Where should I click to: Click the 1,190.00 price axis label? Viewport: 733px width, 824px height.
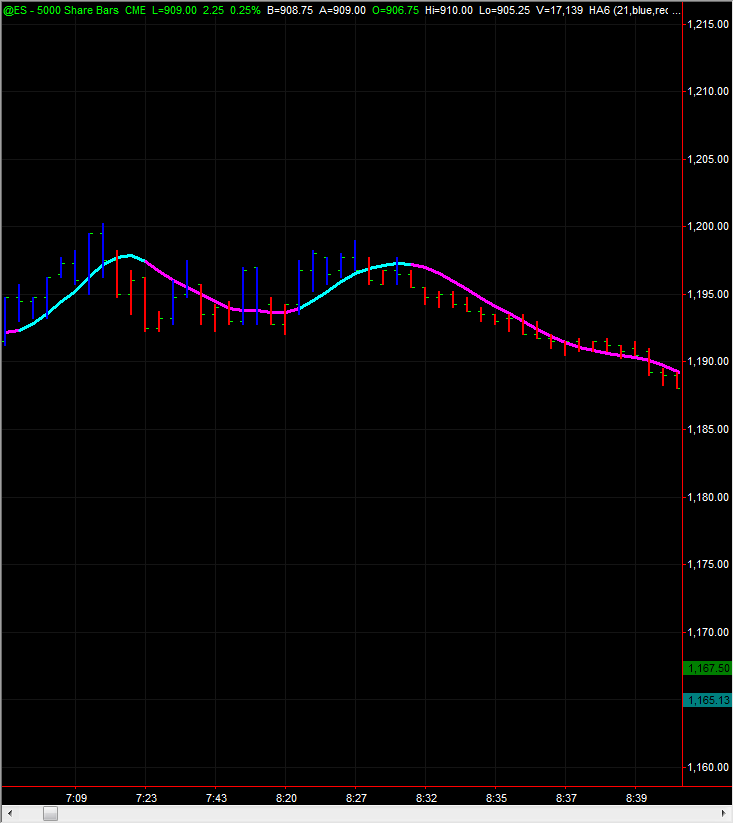[x=708, y=361]
